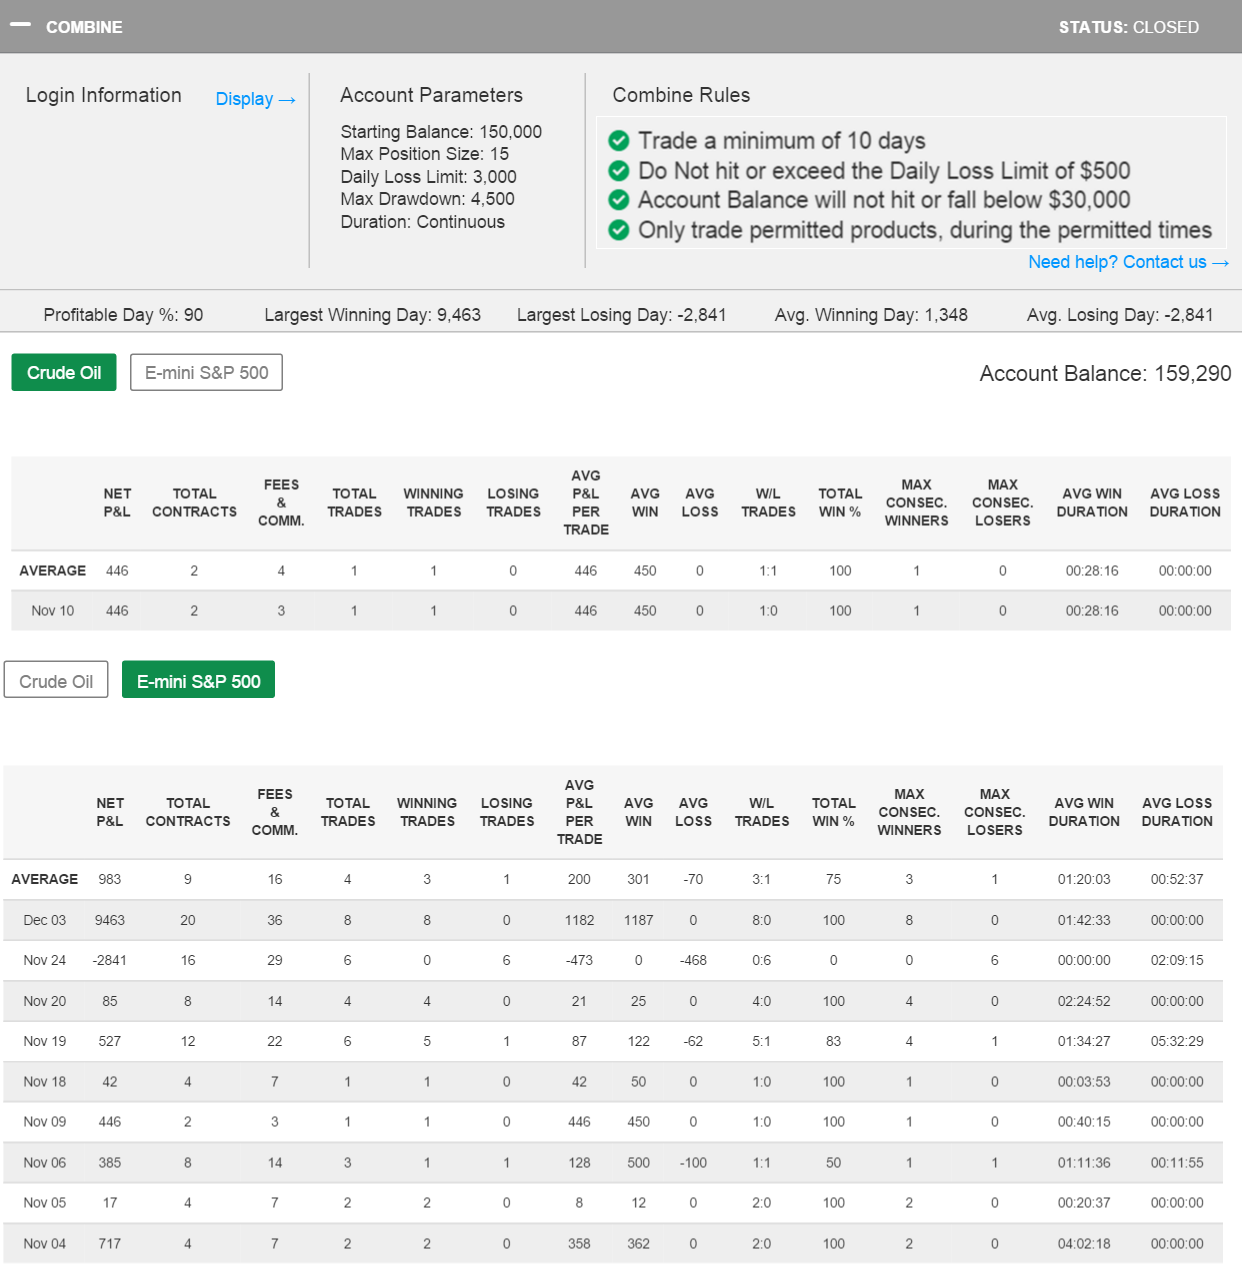Click the lower green E-mini S&P 500 tab

[198, 682]
